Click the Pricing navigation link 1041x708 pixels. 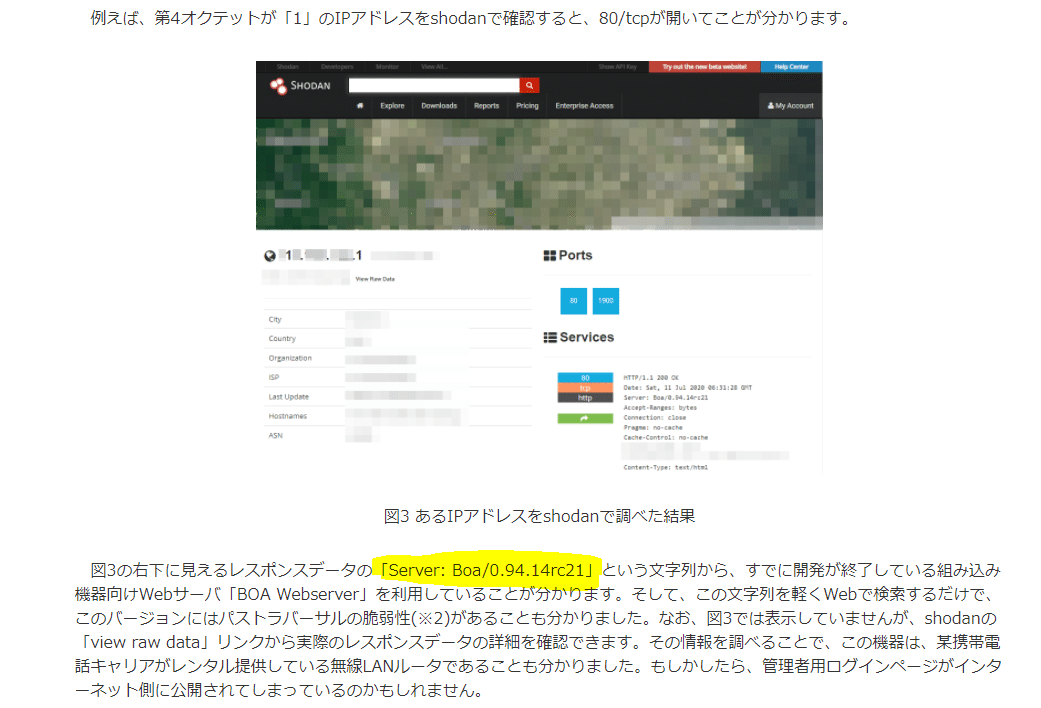(526, 104)
